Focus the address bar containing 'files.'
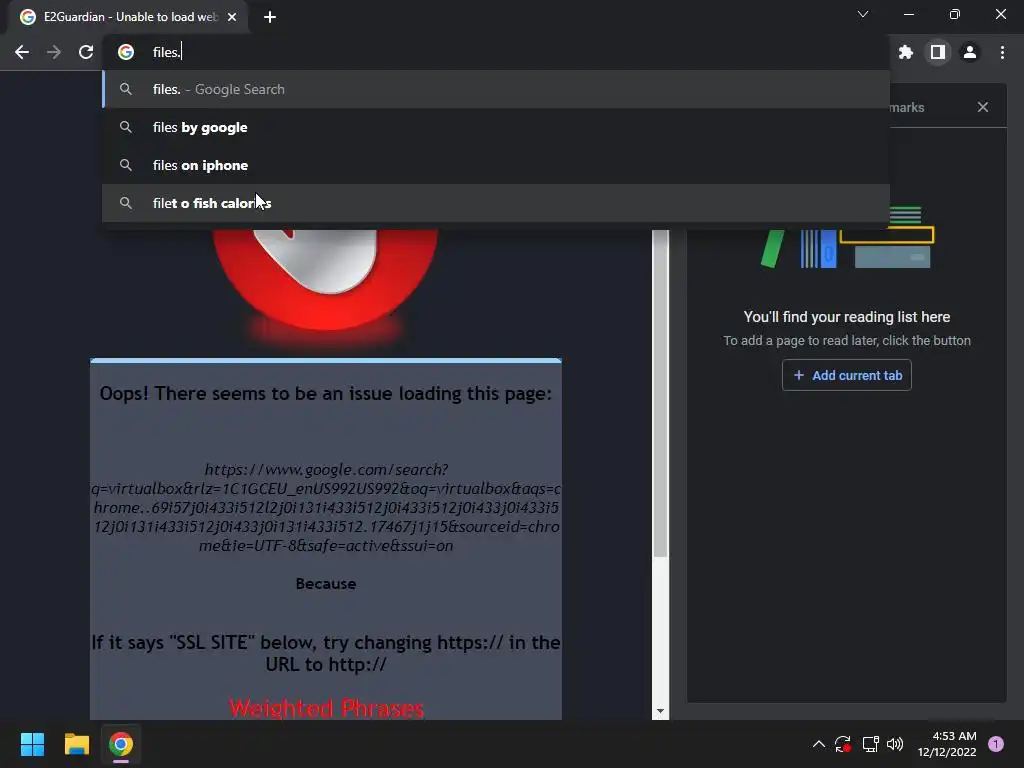 [496, 52]
